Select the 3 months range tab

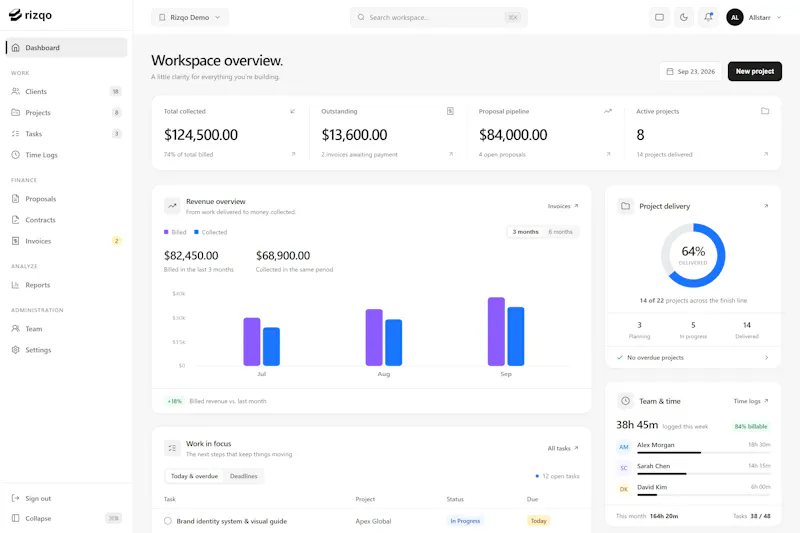pos(525,232)
